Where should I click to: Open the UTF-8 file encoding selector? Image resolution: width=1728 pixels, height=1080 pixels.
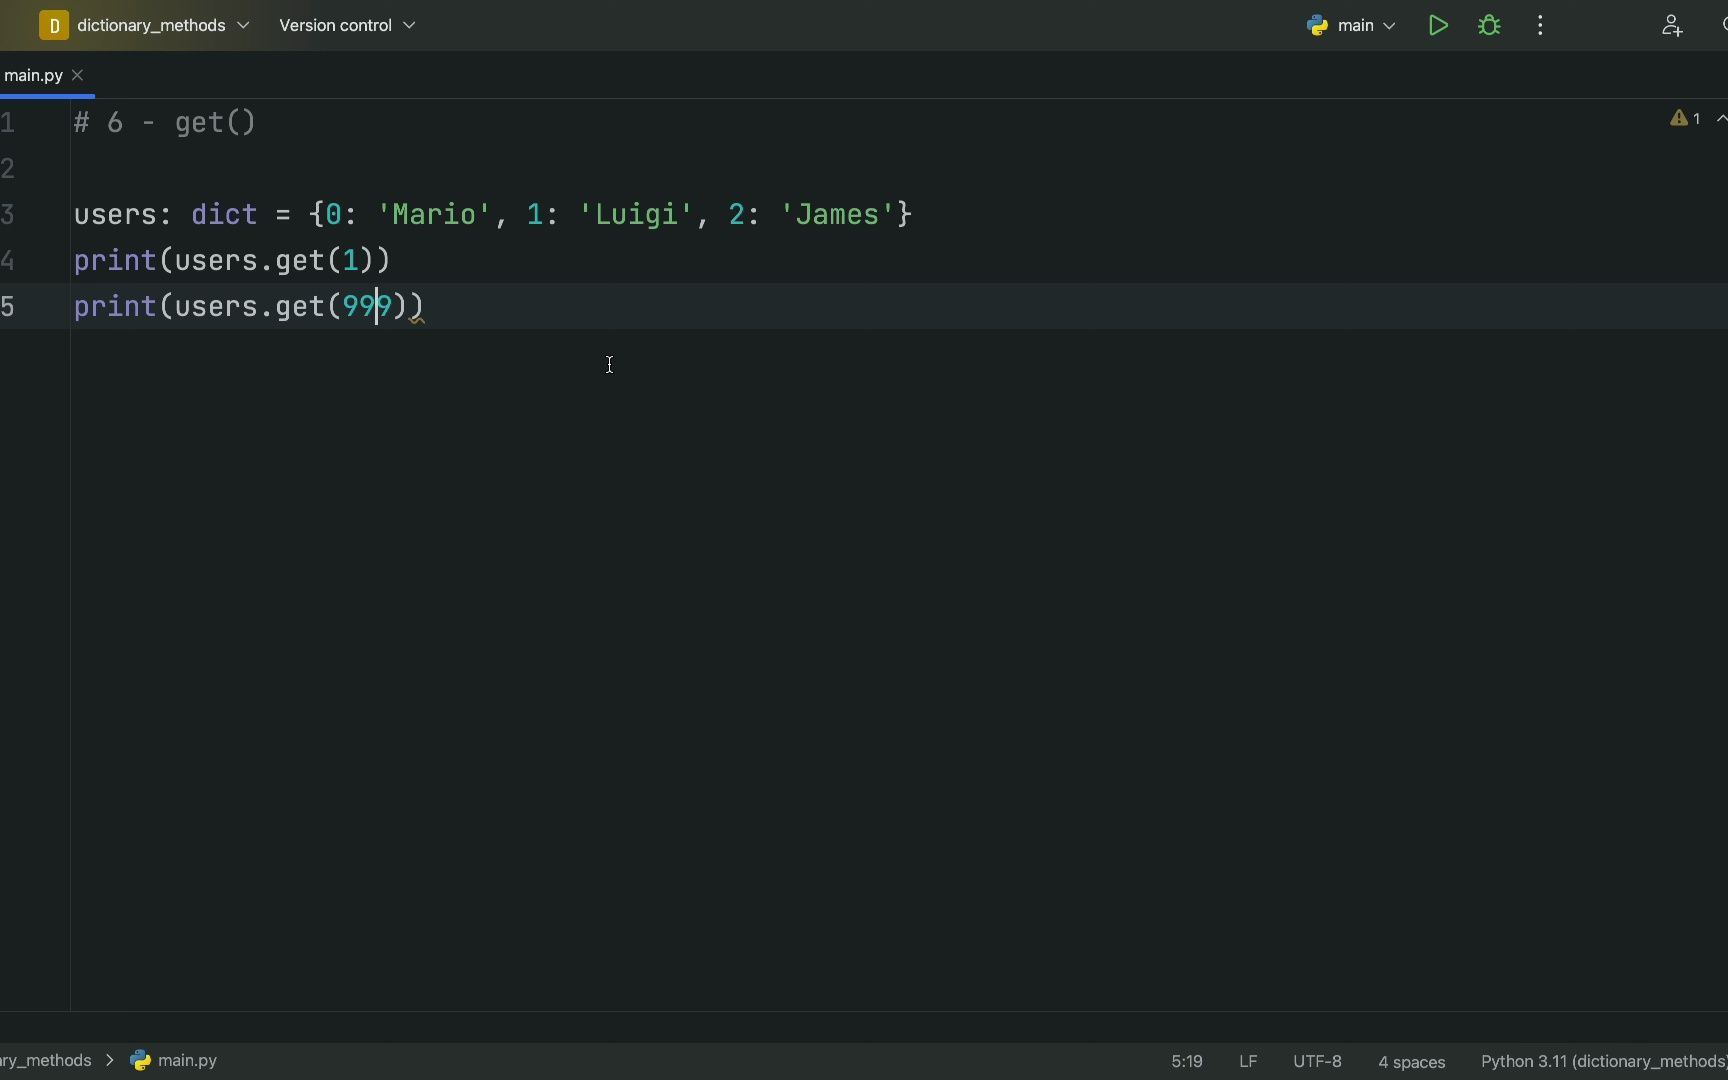click(1317, 1061)
